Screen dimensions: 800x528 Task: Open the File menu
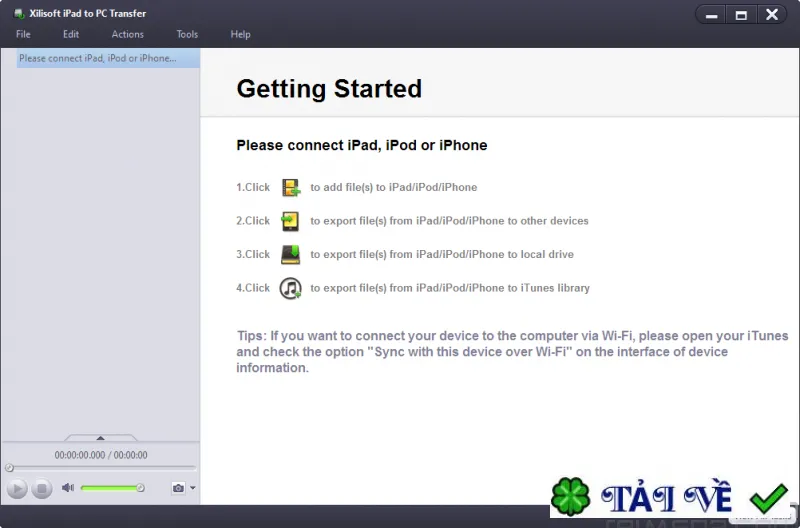pos(23,34)
